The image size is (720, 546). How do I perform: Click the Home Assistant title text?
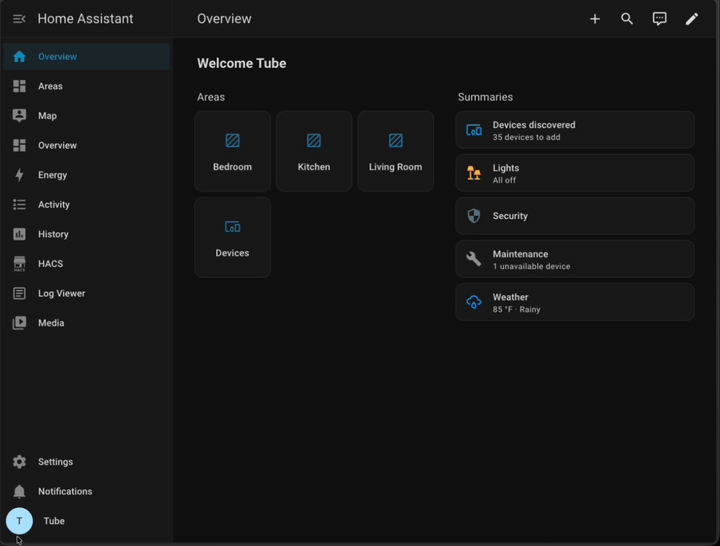click(85, 19)
